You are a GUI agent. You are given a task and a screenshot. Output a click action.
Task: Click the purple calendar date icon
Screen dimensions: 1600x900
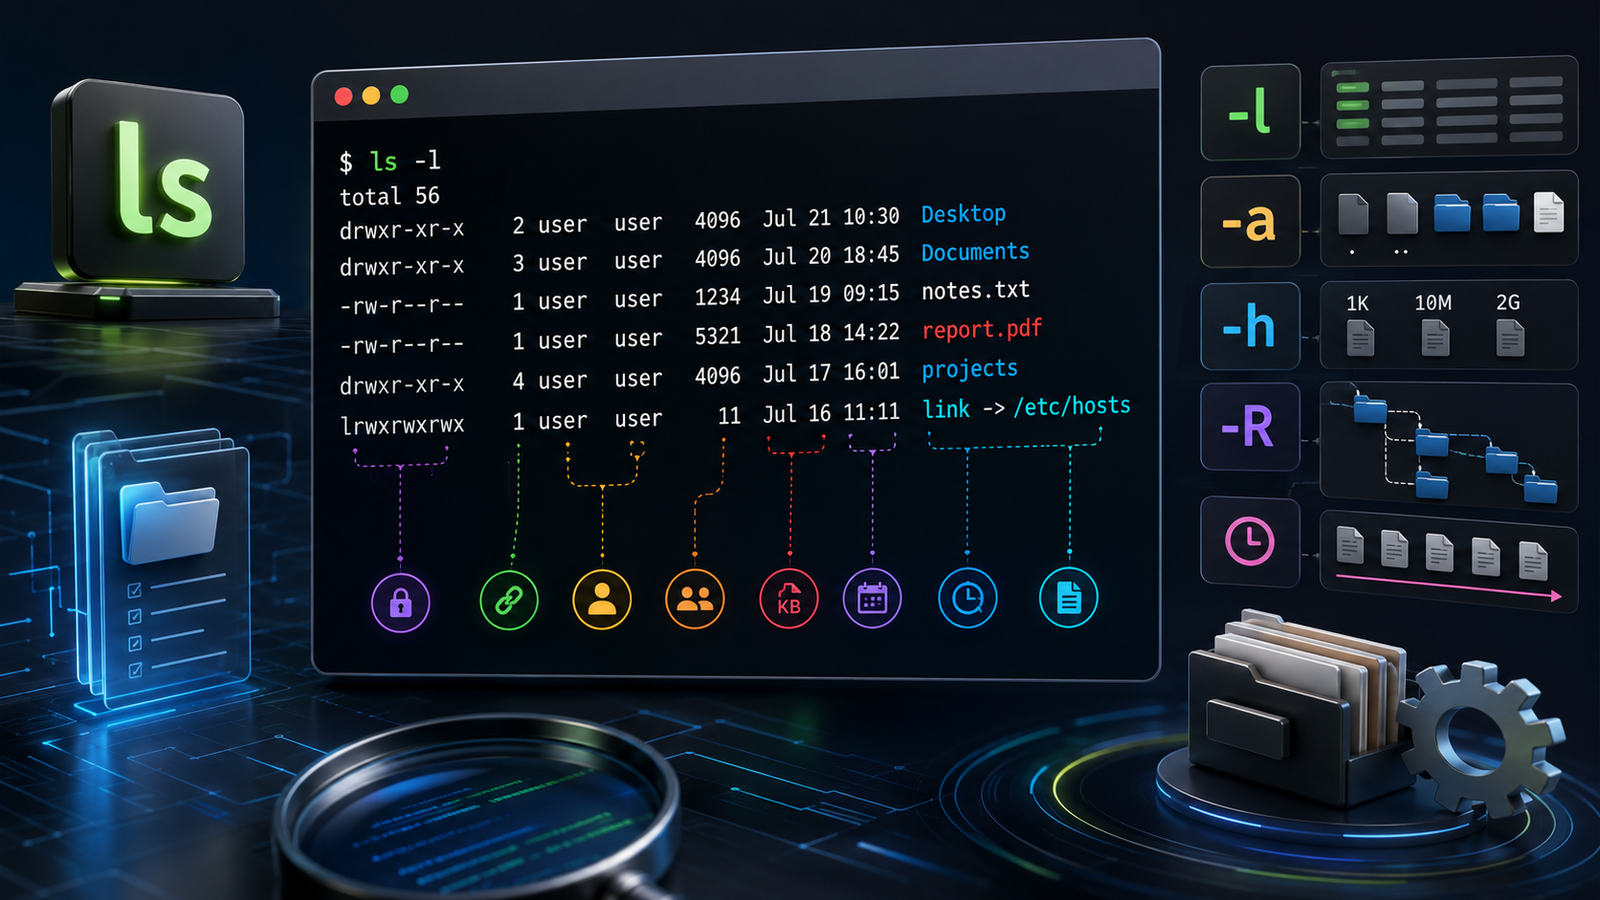tap(873, 599)
